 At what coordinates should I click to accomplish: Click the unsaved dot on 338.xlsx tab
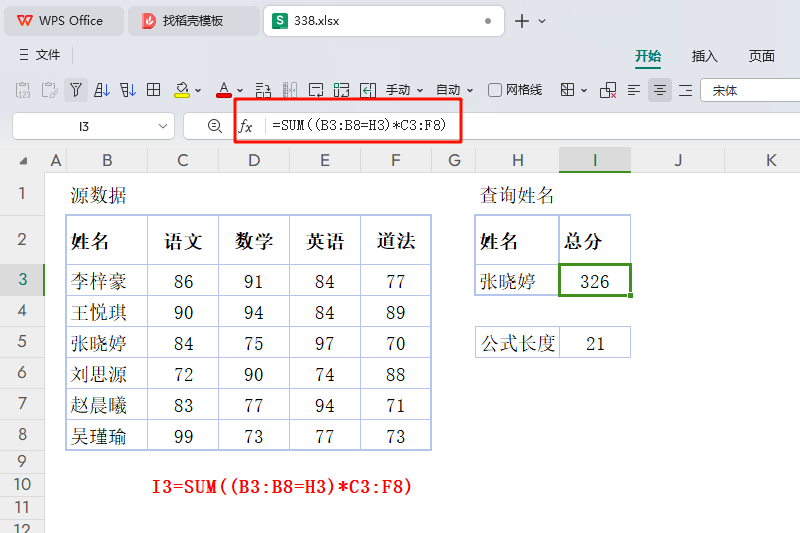(x=488, y=21)
